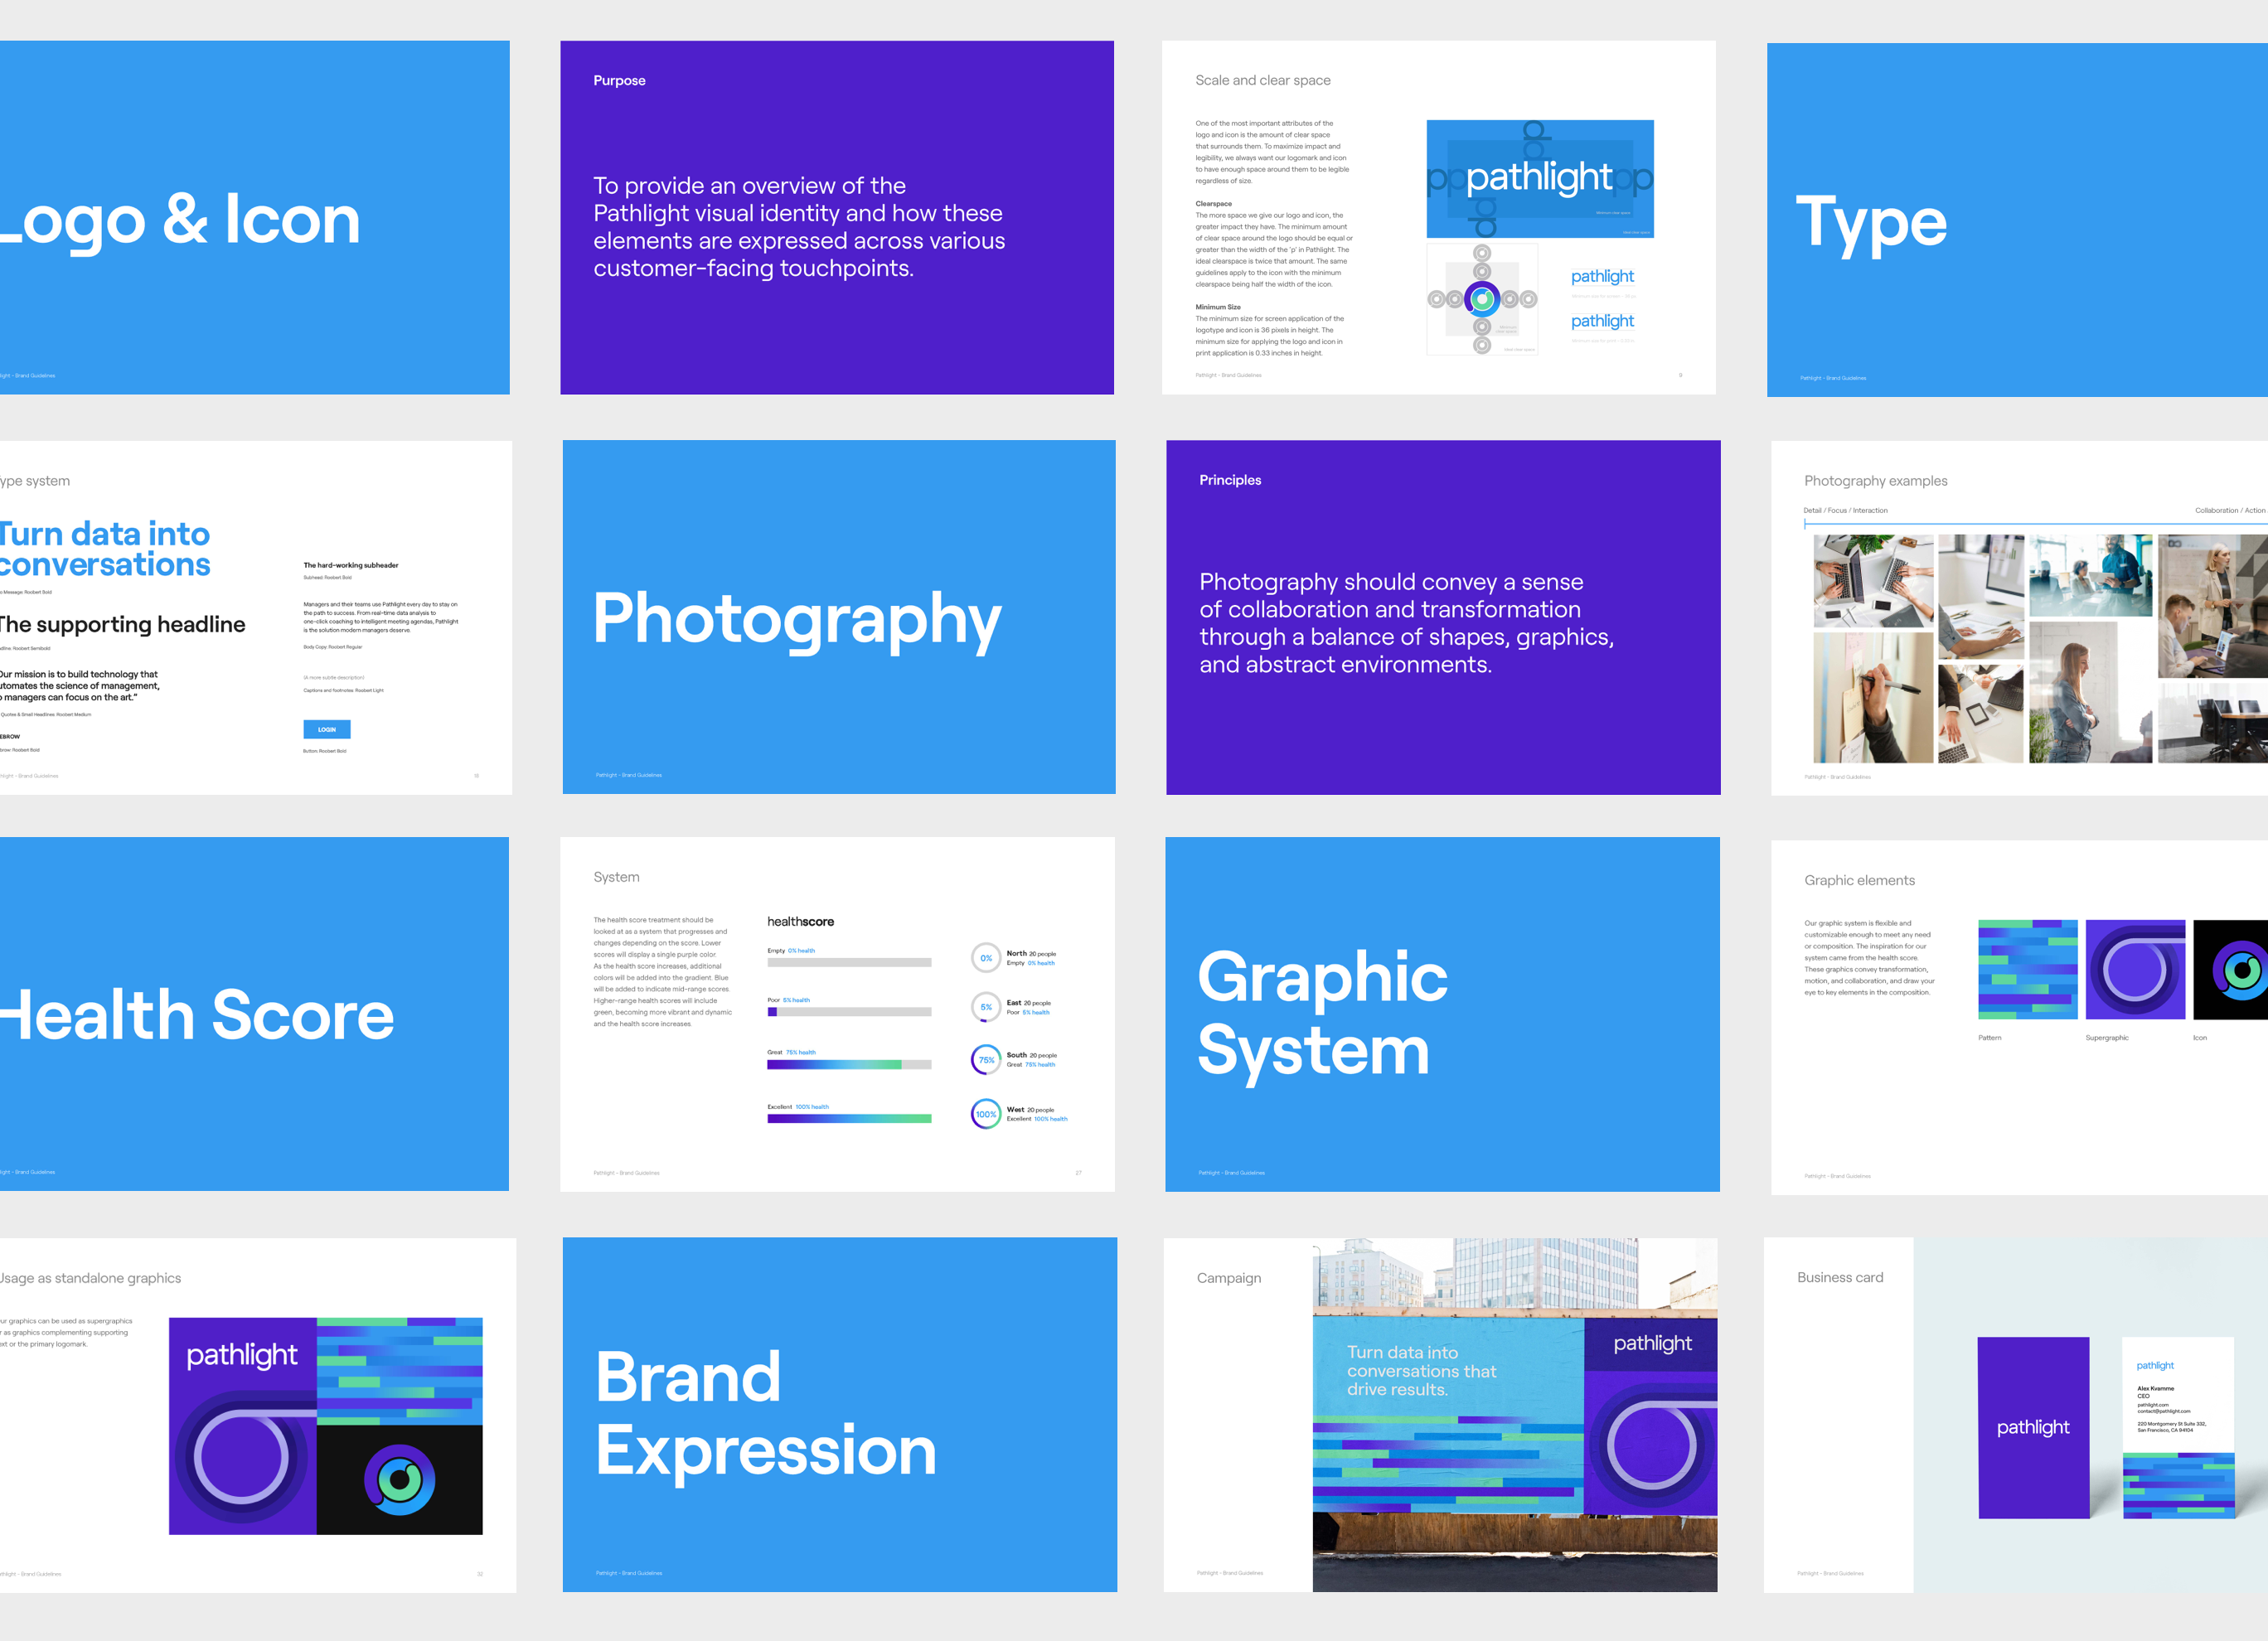Click the typing-on-laptop photography example
Viewport: 2268px width, 1641px height.
(x=1873, y=580)
